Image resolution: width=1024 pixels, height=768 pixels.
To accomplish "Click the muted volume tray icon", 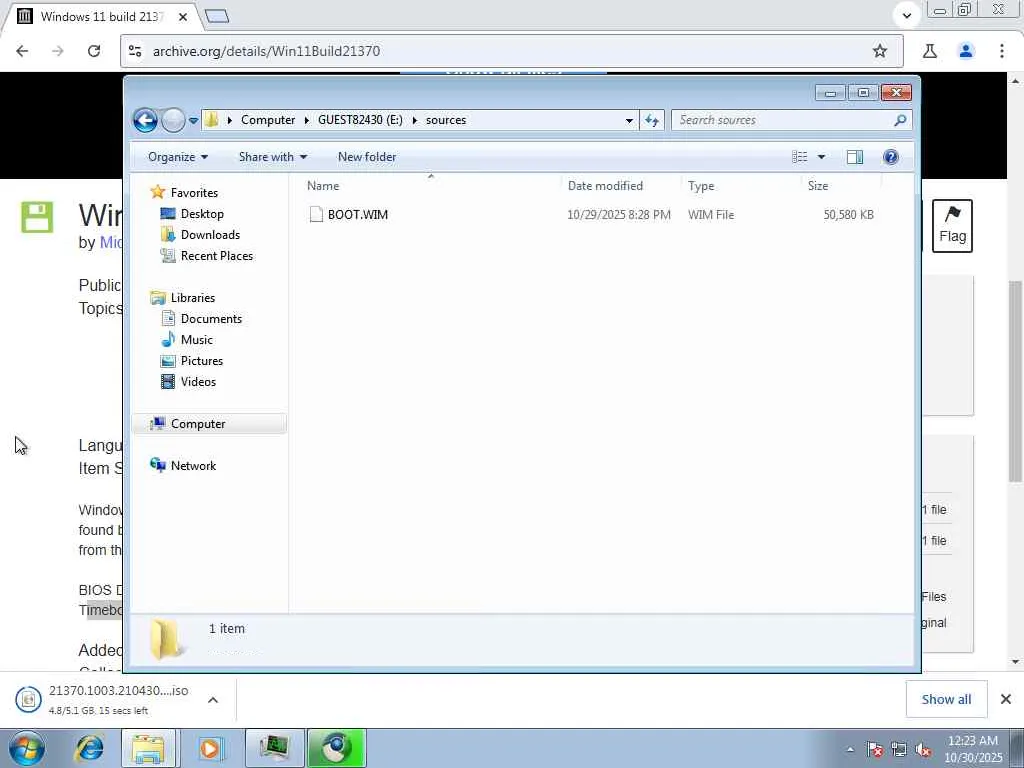I will click(923, 750).
